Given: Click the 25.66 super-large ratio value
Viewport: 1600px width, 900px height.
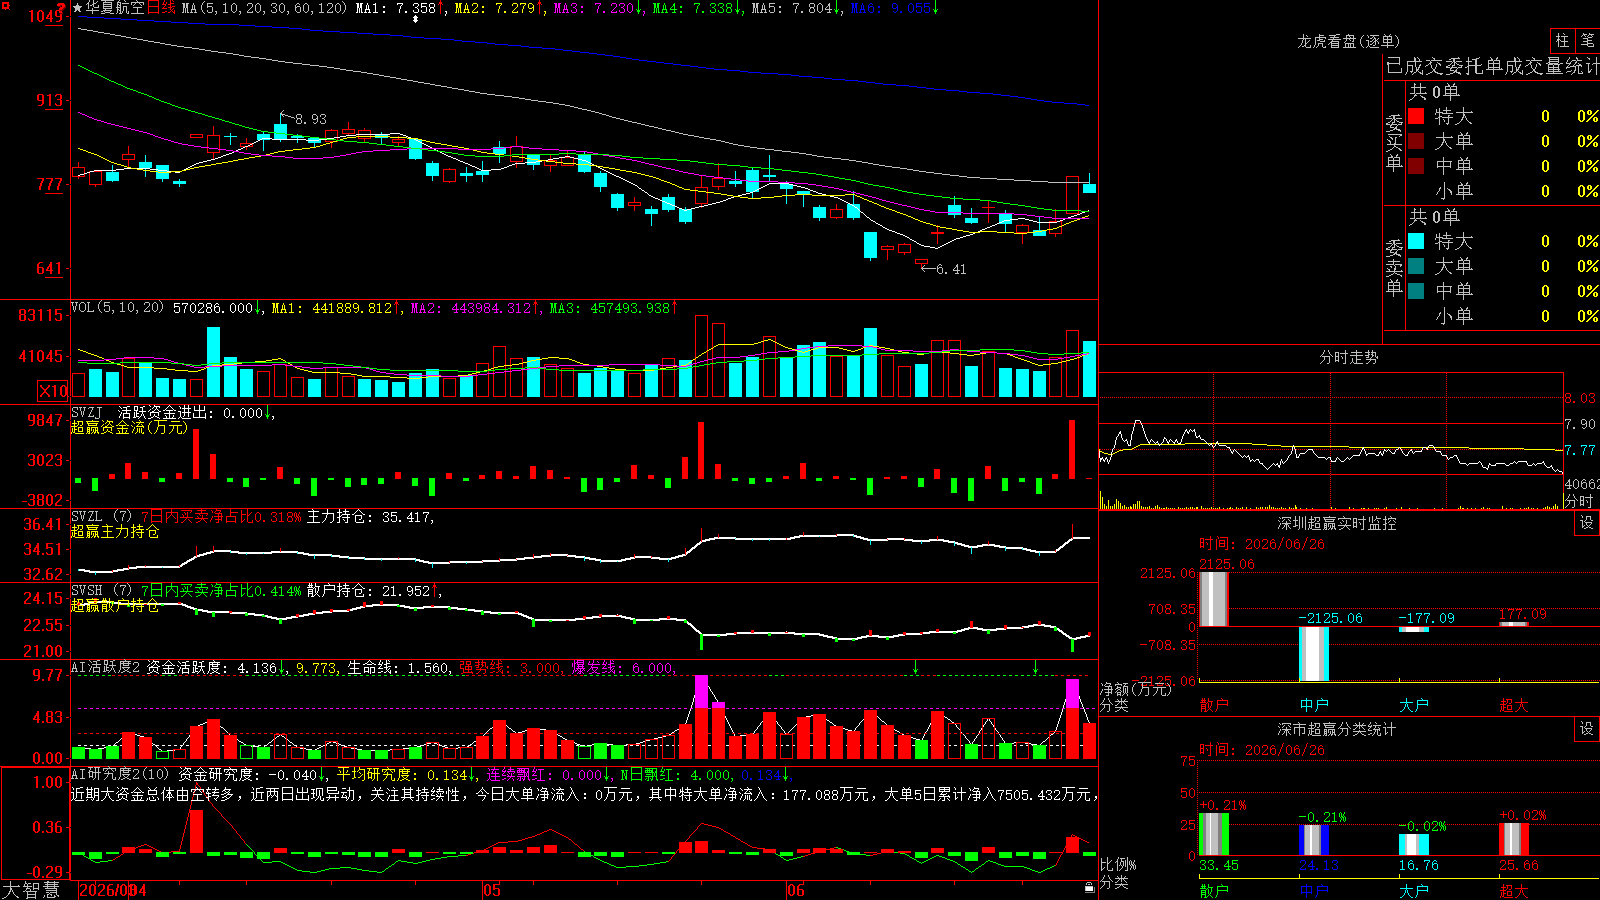Looking at the screenshot, I should point(1519,865).
